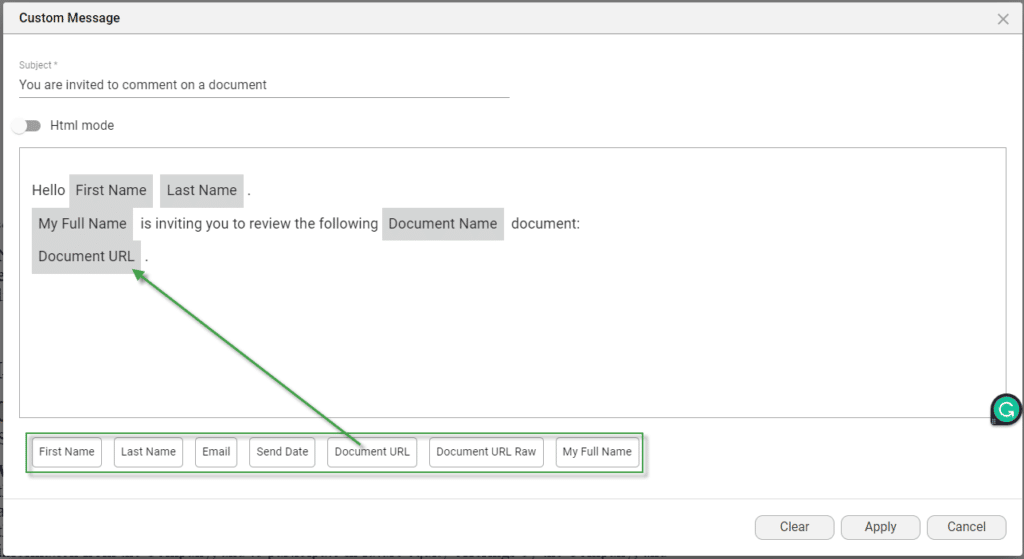Toggle the Html mode switch

[28, 126]
